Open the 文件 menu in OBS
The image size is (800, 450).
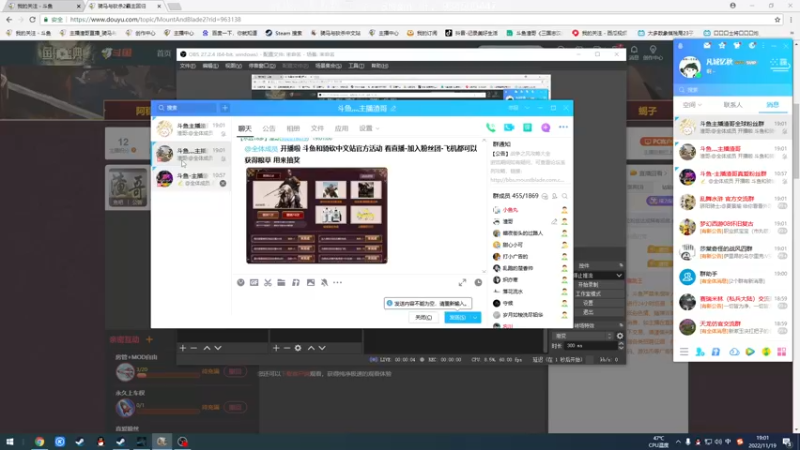187,66
